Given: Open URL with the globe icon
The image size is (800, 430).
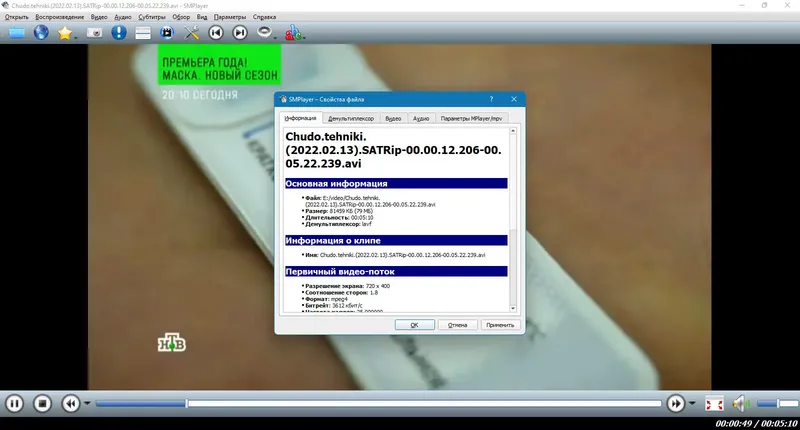Looking at the screenshot, I should coord(41,33).
